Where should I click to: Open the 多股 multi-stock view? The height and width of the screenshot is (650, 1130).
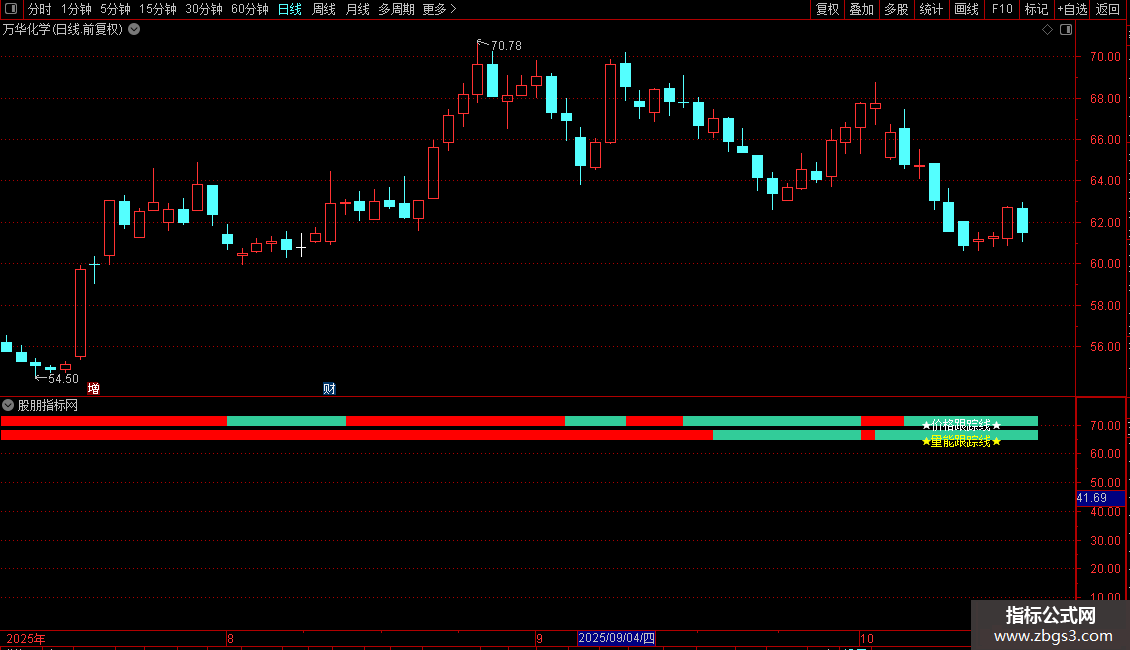896,9
